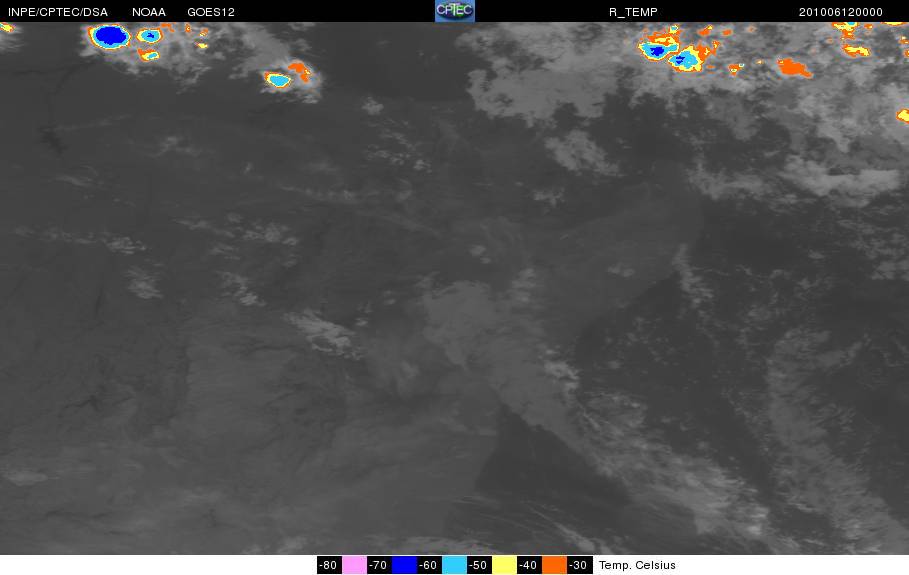
Task: Click the INPE/CPTEC/DSA header text
Action: (58, 12)
